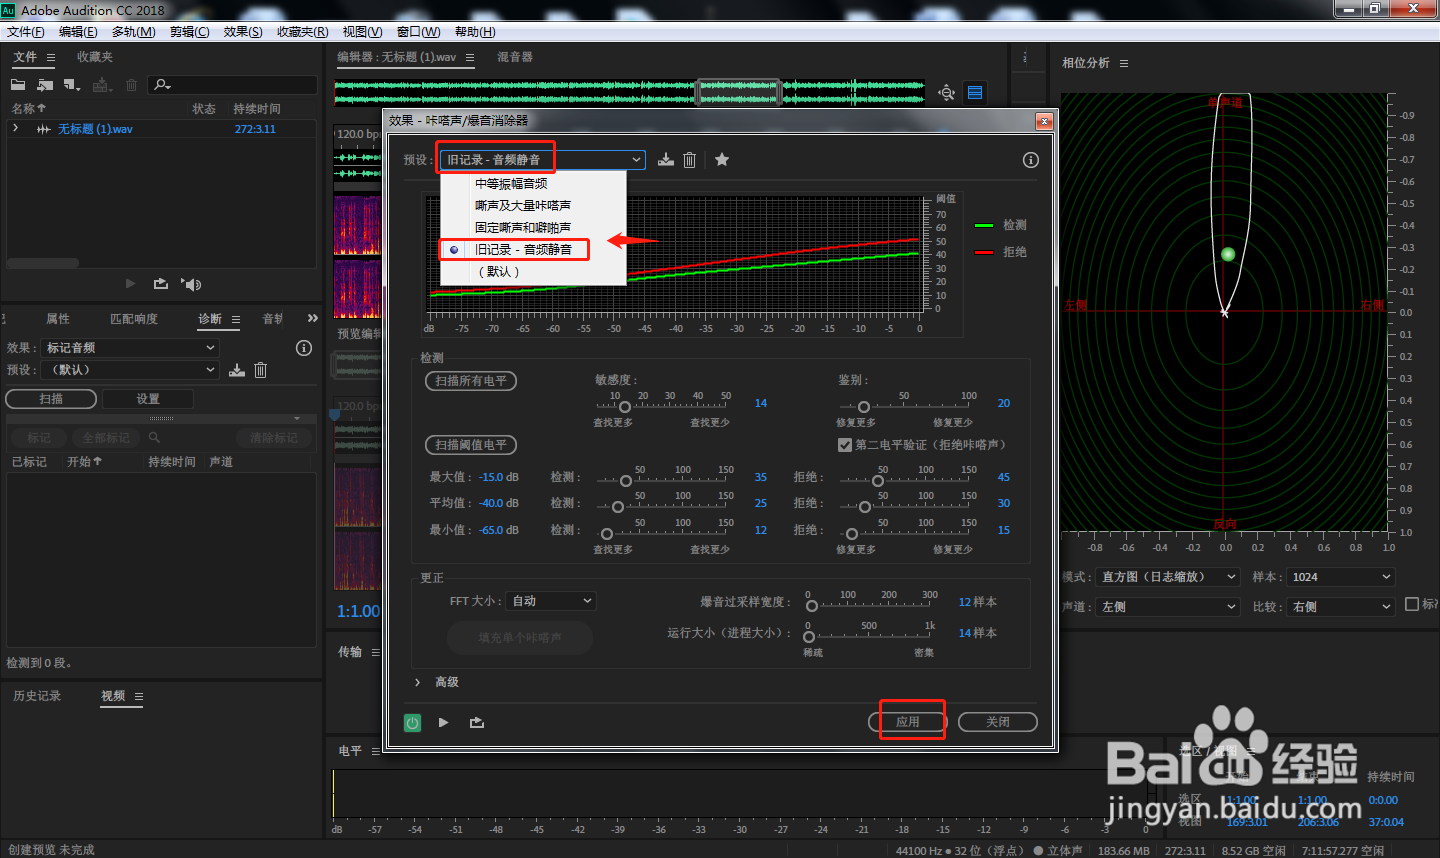1440x858 pixels.
Task: Open Diagnostics tab menu icon
Action: [x=236, y=320]
